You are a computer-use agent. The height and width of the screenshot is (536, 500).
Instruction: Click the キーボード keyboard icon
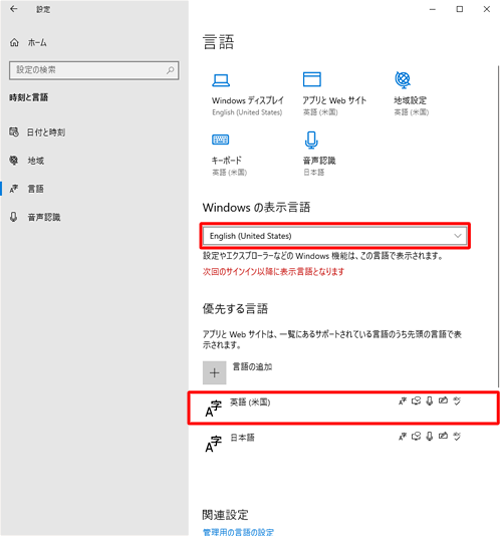coord(220,139)
